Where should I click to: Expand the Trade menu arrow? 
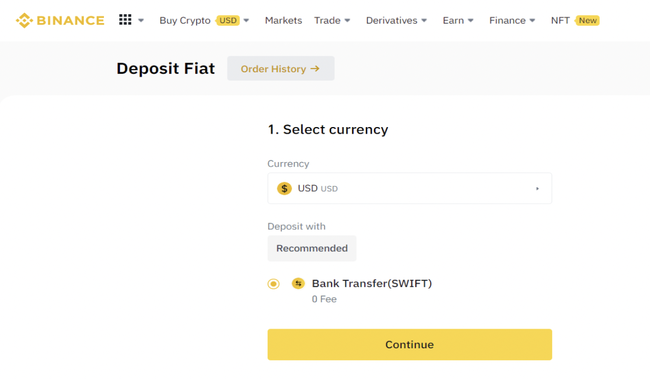coord(347,20)
